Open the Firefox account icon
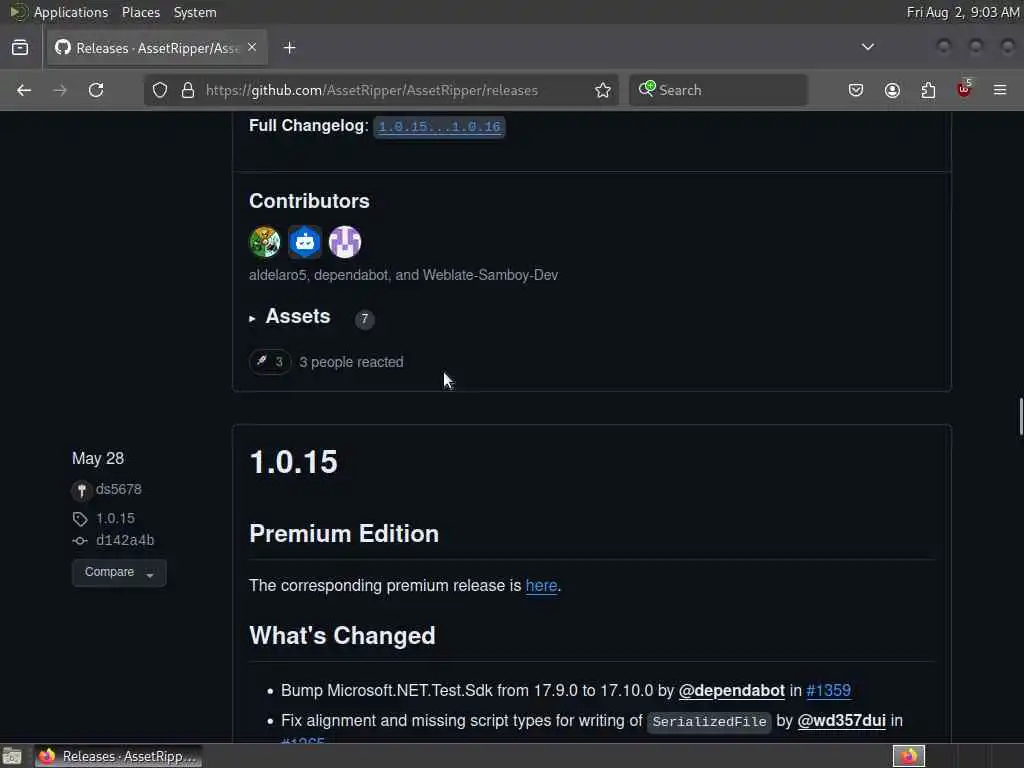Viewport: 1024px width, 768px height. [x=892, y=90]
